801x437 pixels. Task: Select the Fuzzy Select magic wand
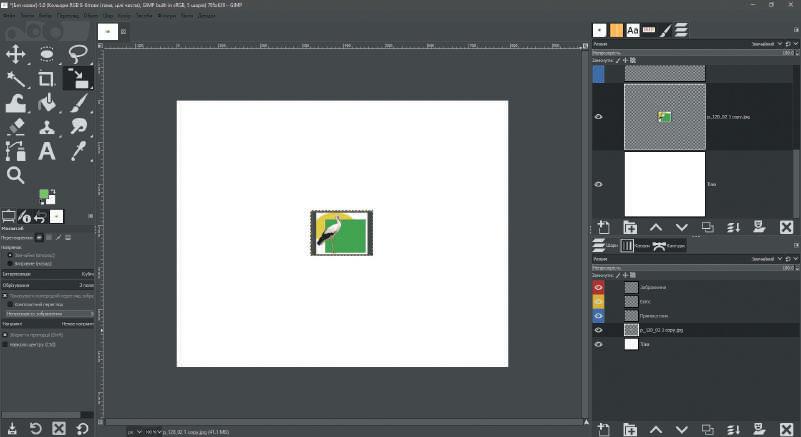click(x=16, y=79)
